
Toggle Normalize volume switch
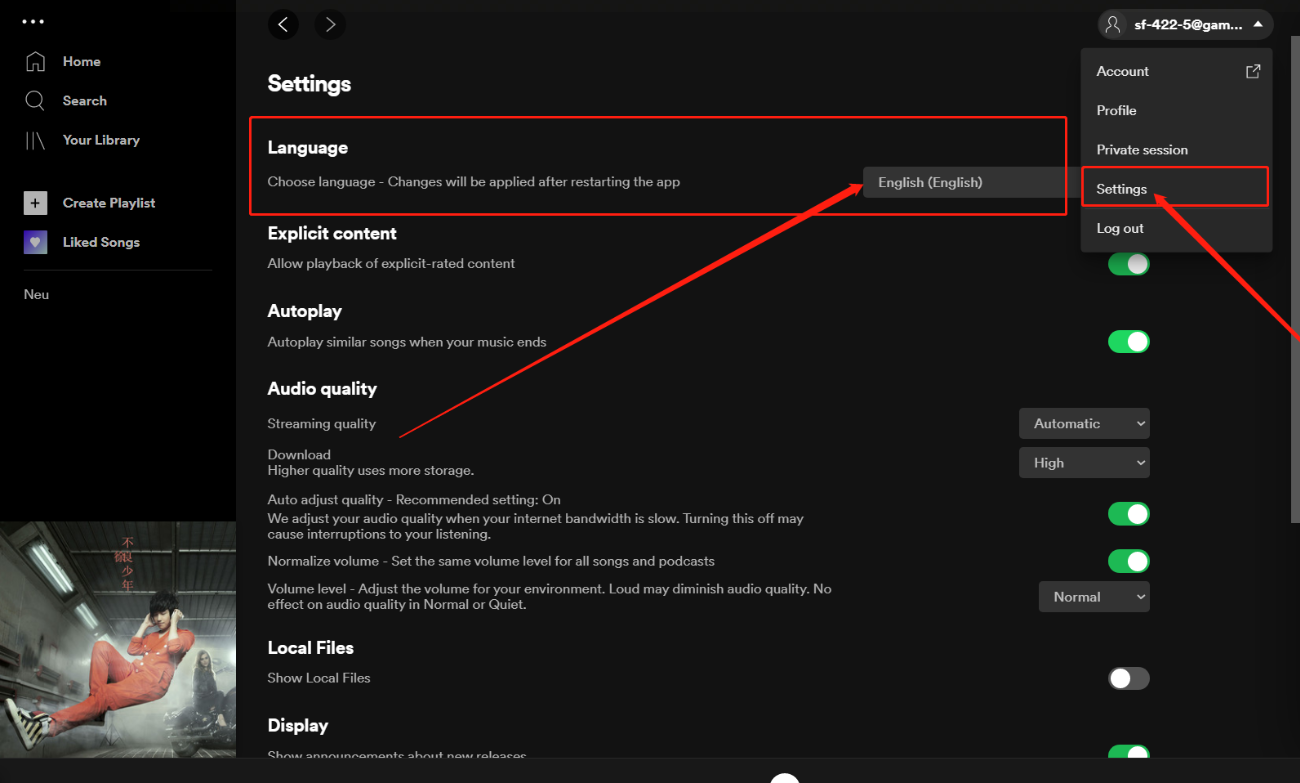pyautogui.click(x=1128, y=561)
